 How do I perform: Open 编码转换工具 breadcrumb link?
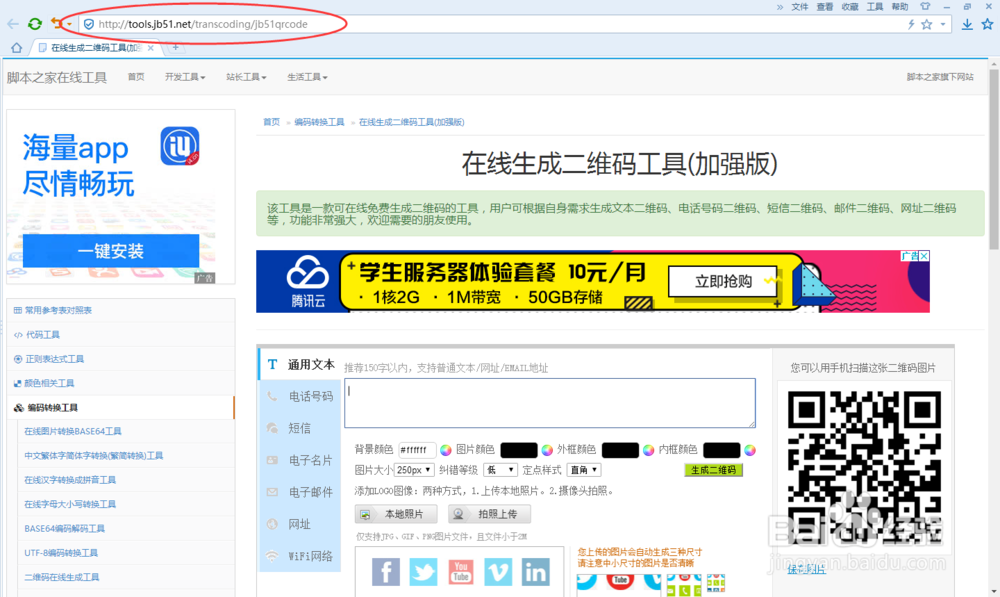click(x=319, y=122)
